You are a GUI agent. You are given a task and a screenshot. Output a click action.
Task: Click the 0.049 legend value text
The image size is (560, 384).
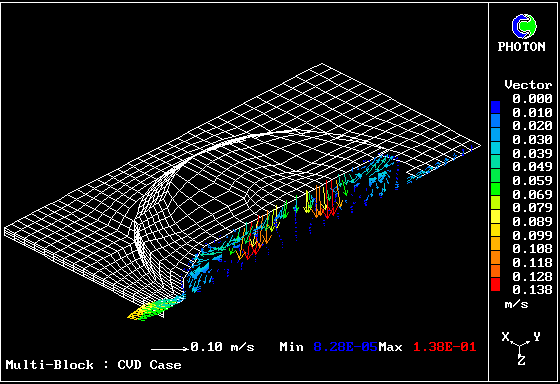pos(532,166)
